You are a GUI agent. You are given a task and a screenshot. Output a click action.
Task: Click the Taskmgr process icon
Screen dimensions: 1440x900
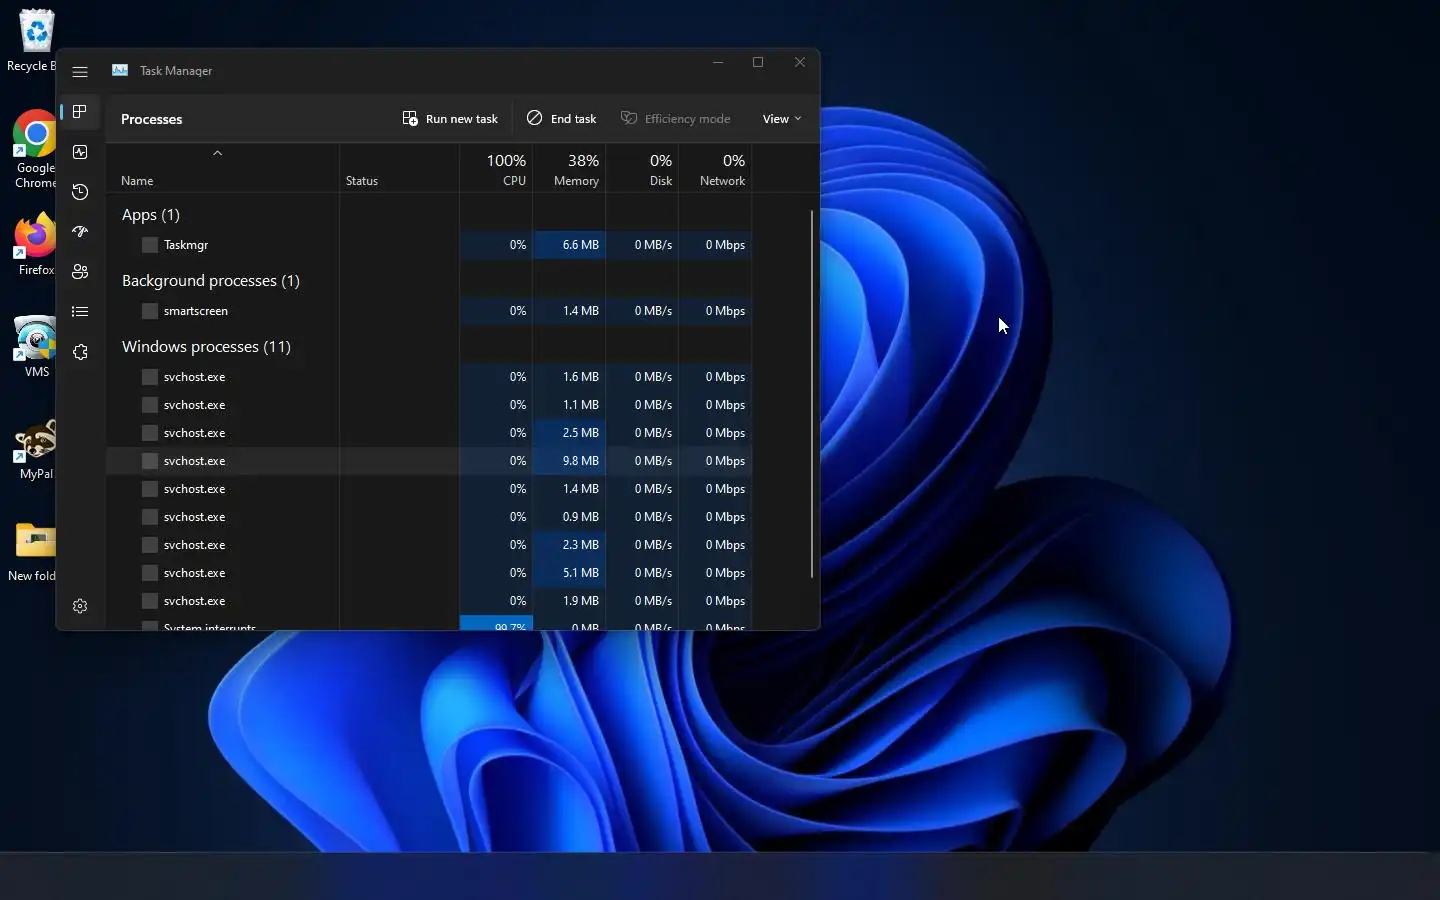click(x=150, y=245)
